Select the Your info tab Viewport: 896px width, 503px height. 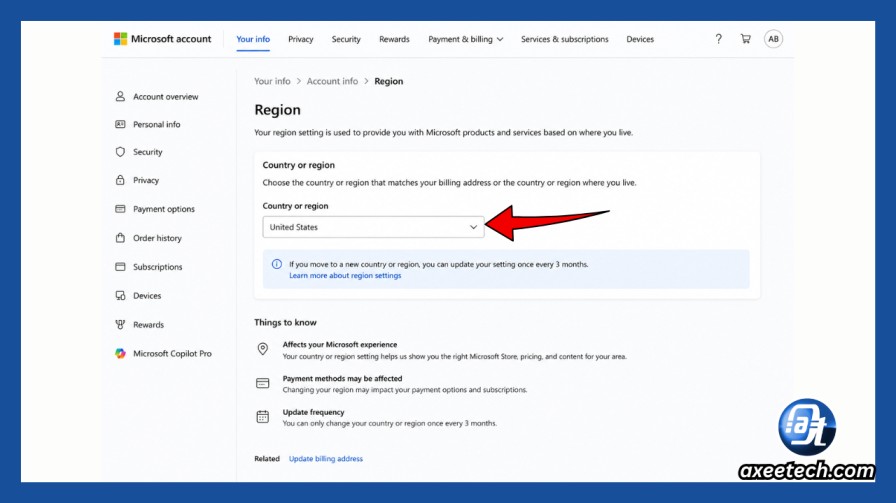click(x=253, y=39)
